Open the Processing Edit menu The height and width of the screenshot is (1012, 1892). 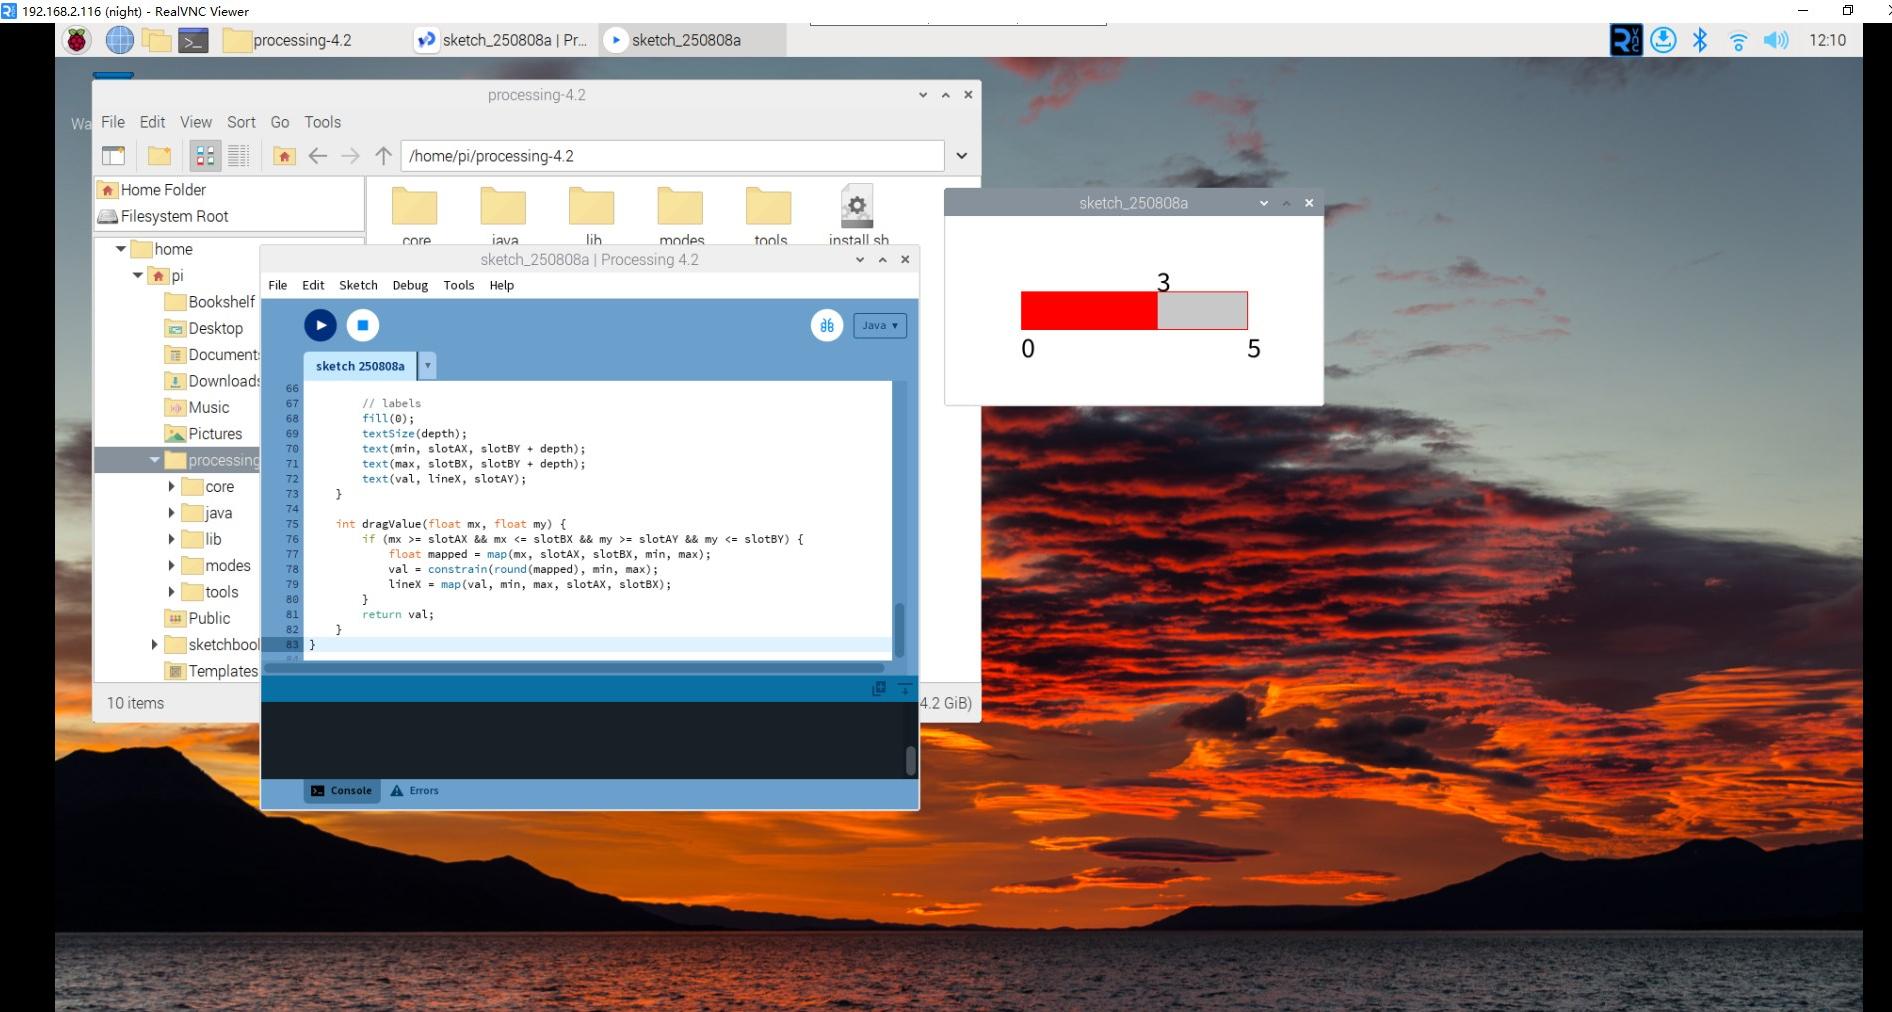(x=313, y=285)
